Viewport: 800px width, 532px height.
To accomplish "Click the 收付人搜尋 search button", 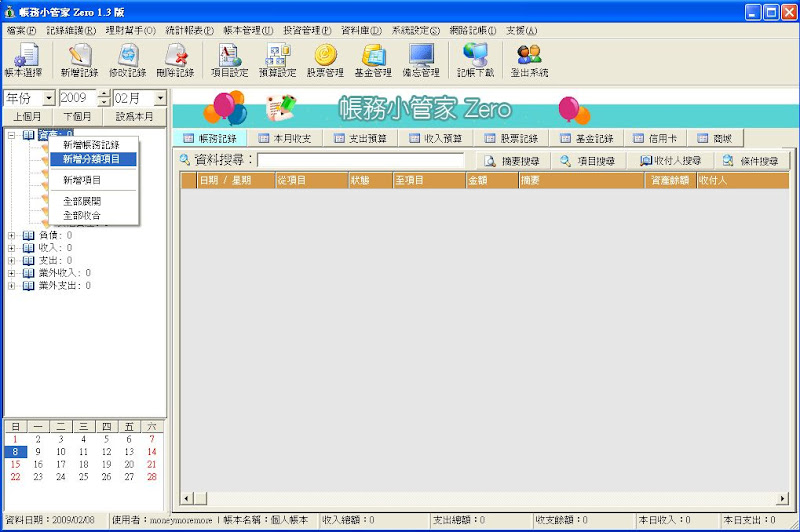I will (670, 161).
